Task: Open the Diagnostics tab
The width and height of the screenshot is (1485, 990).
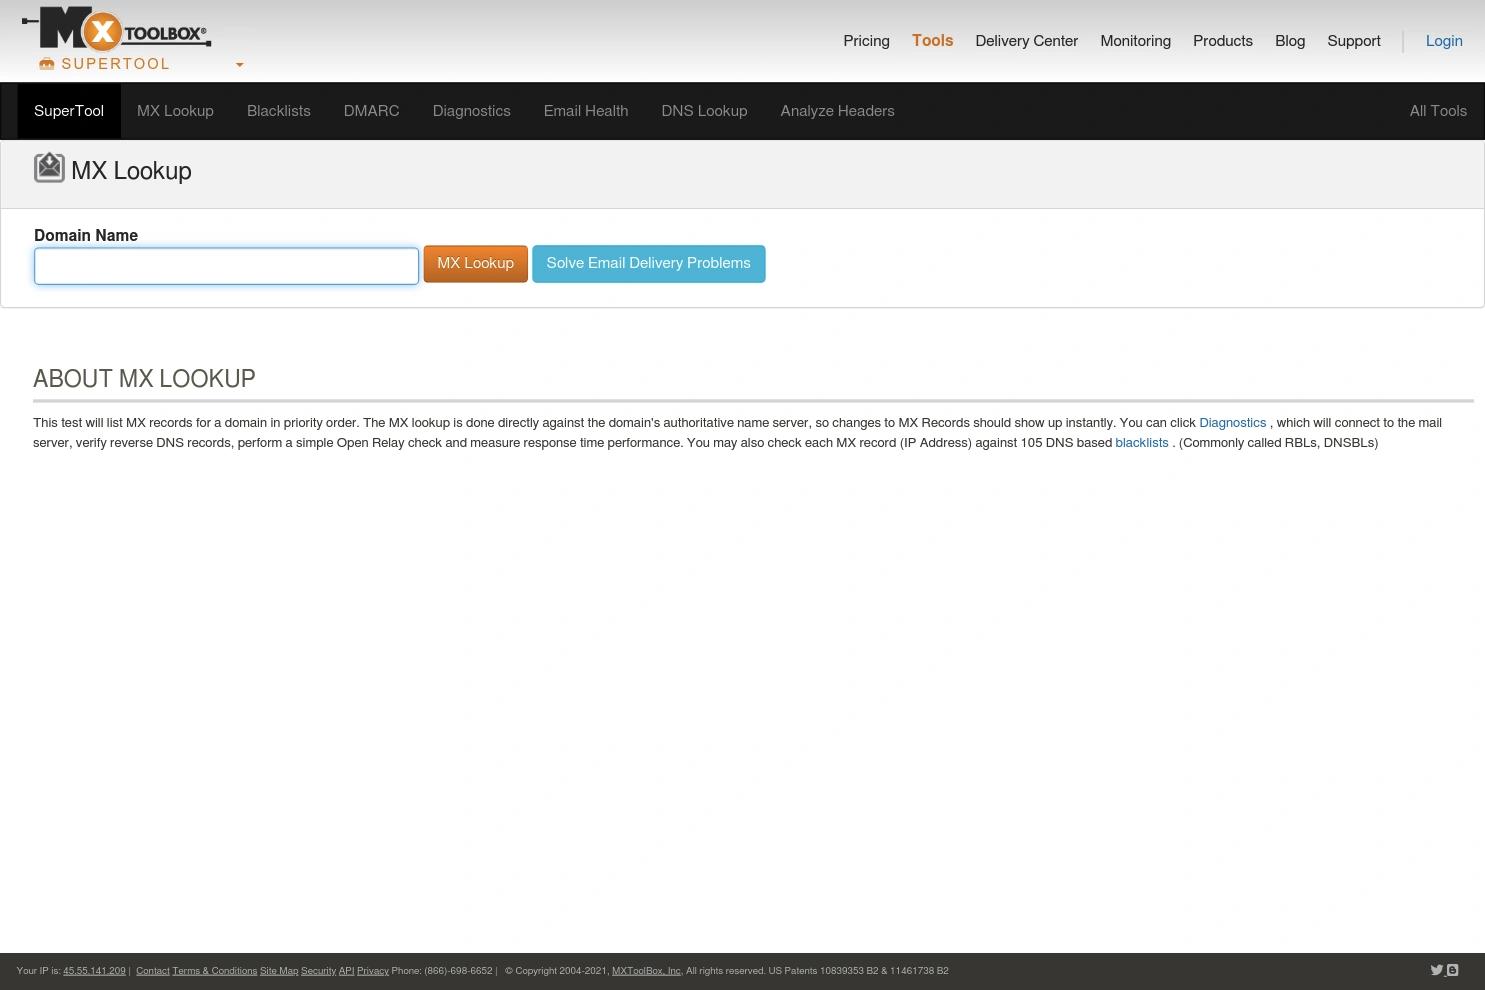Action: point(472,111)
